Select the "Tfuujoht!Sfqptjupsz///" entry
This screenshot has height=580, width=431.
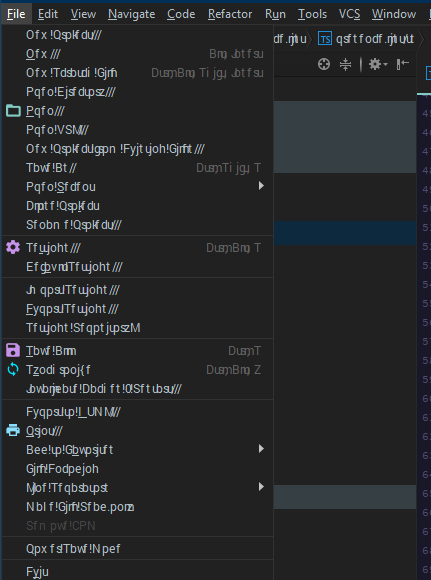click(x=137, y=328)
